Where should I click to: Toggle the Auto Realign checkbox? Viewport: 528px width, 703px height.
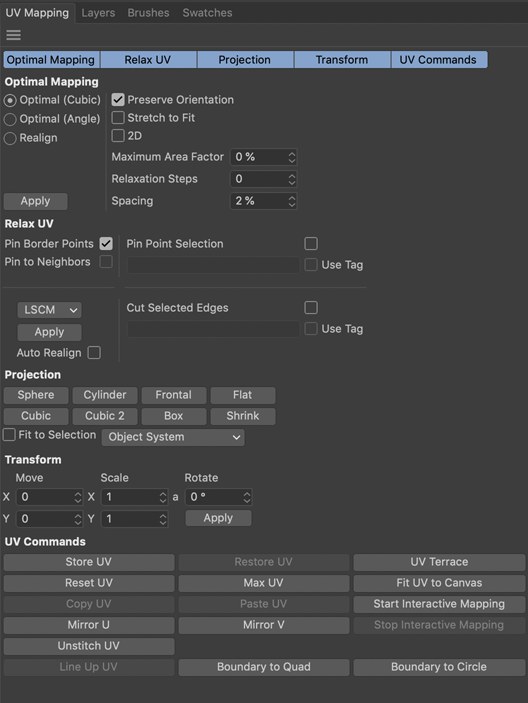pos(94,353)
